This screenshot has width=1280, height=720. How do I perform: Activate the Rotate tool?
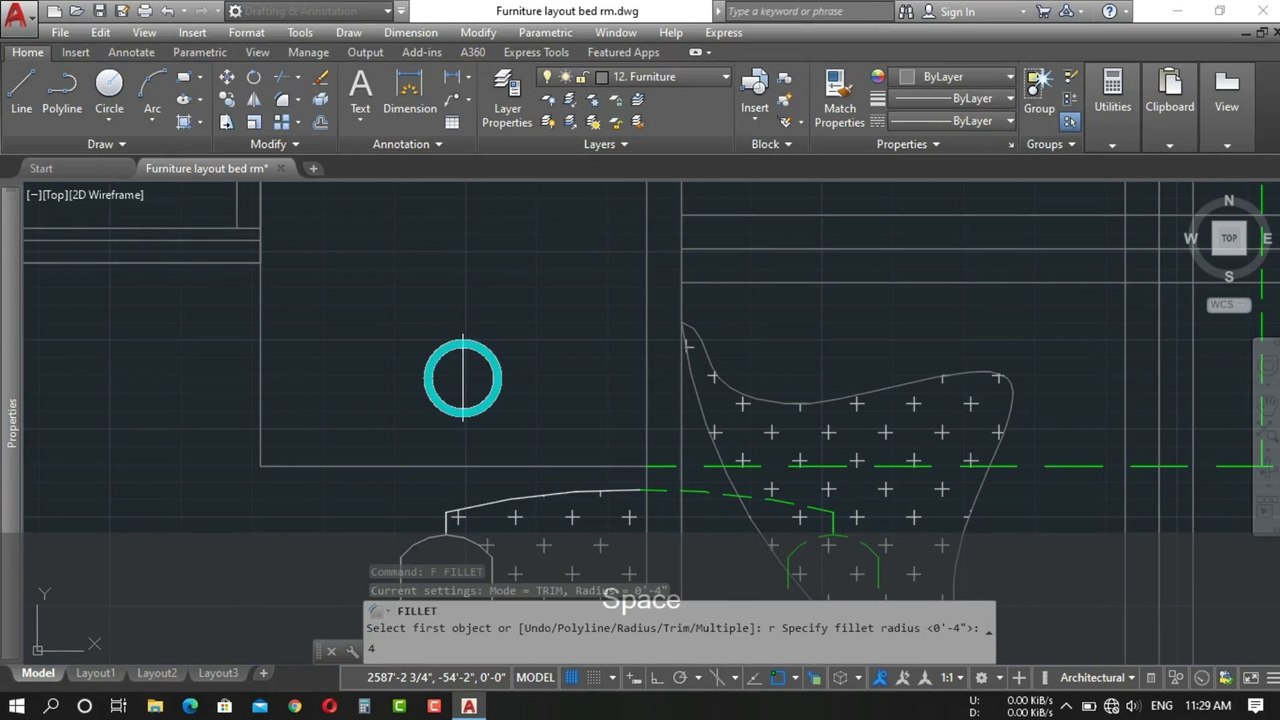254,77
